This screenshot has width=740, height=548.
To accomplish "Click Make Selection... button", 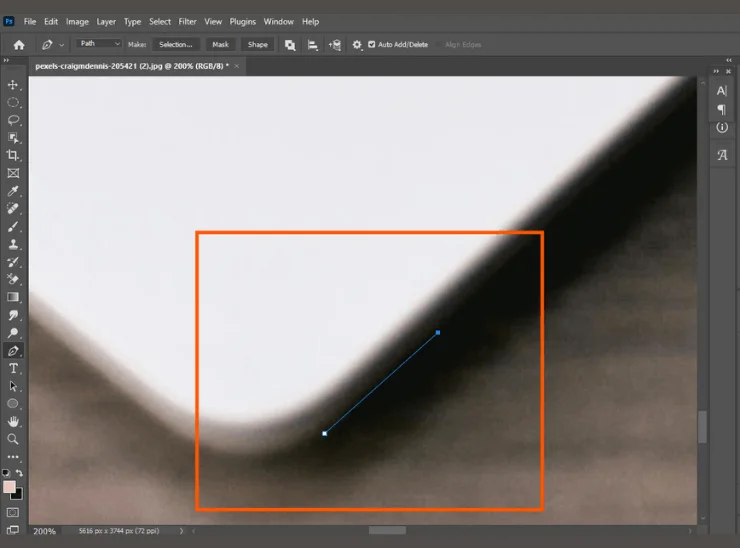I will (x=176, y=44).
